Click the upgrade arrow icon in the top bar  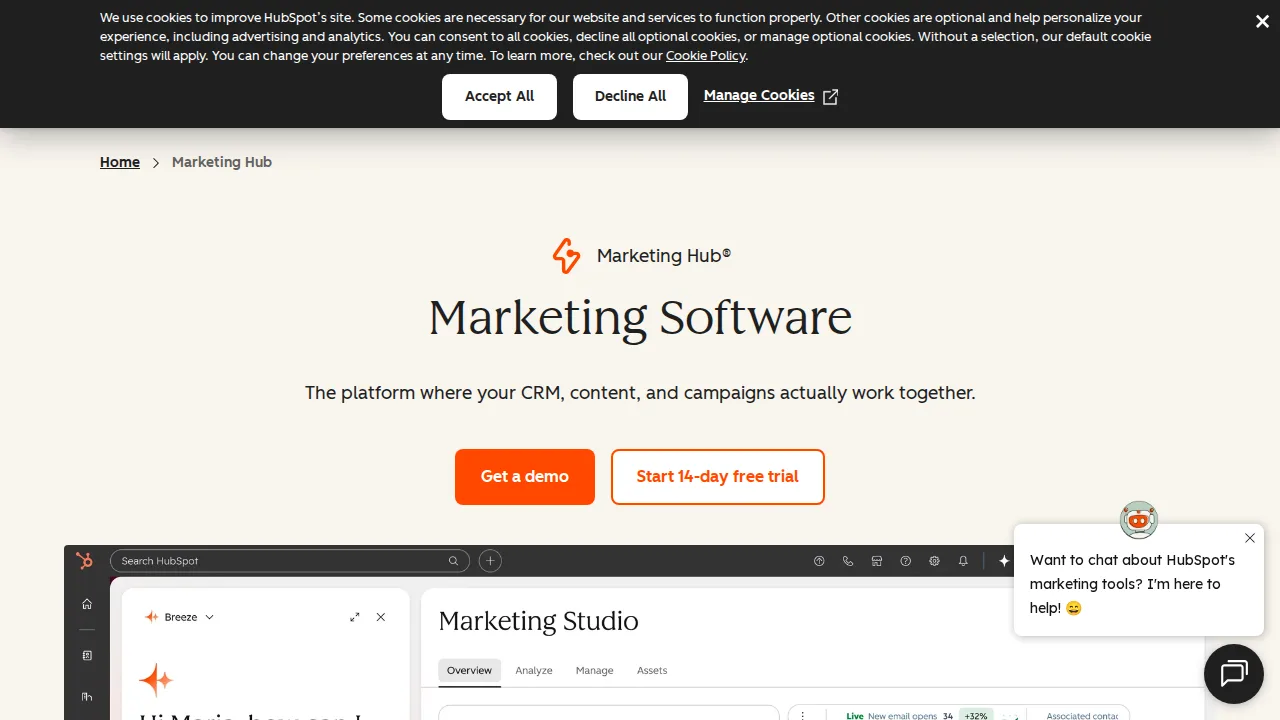coord(819,561)
